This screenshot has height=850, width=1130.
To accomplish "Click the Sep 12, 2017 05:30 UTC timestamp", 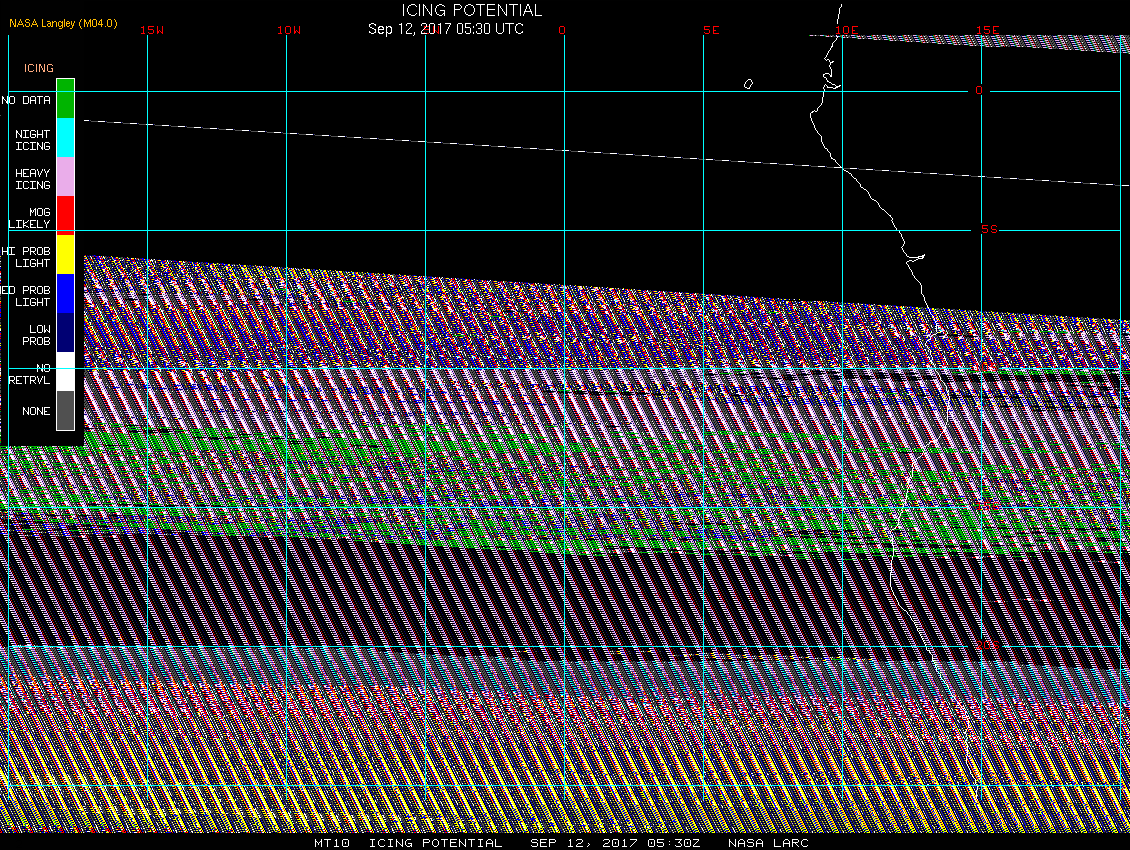I will point(445,29).
